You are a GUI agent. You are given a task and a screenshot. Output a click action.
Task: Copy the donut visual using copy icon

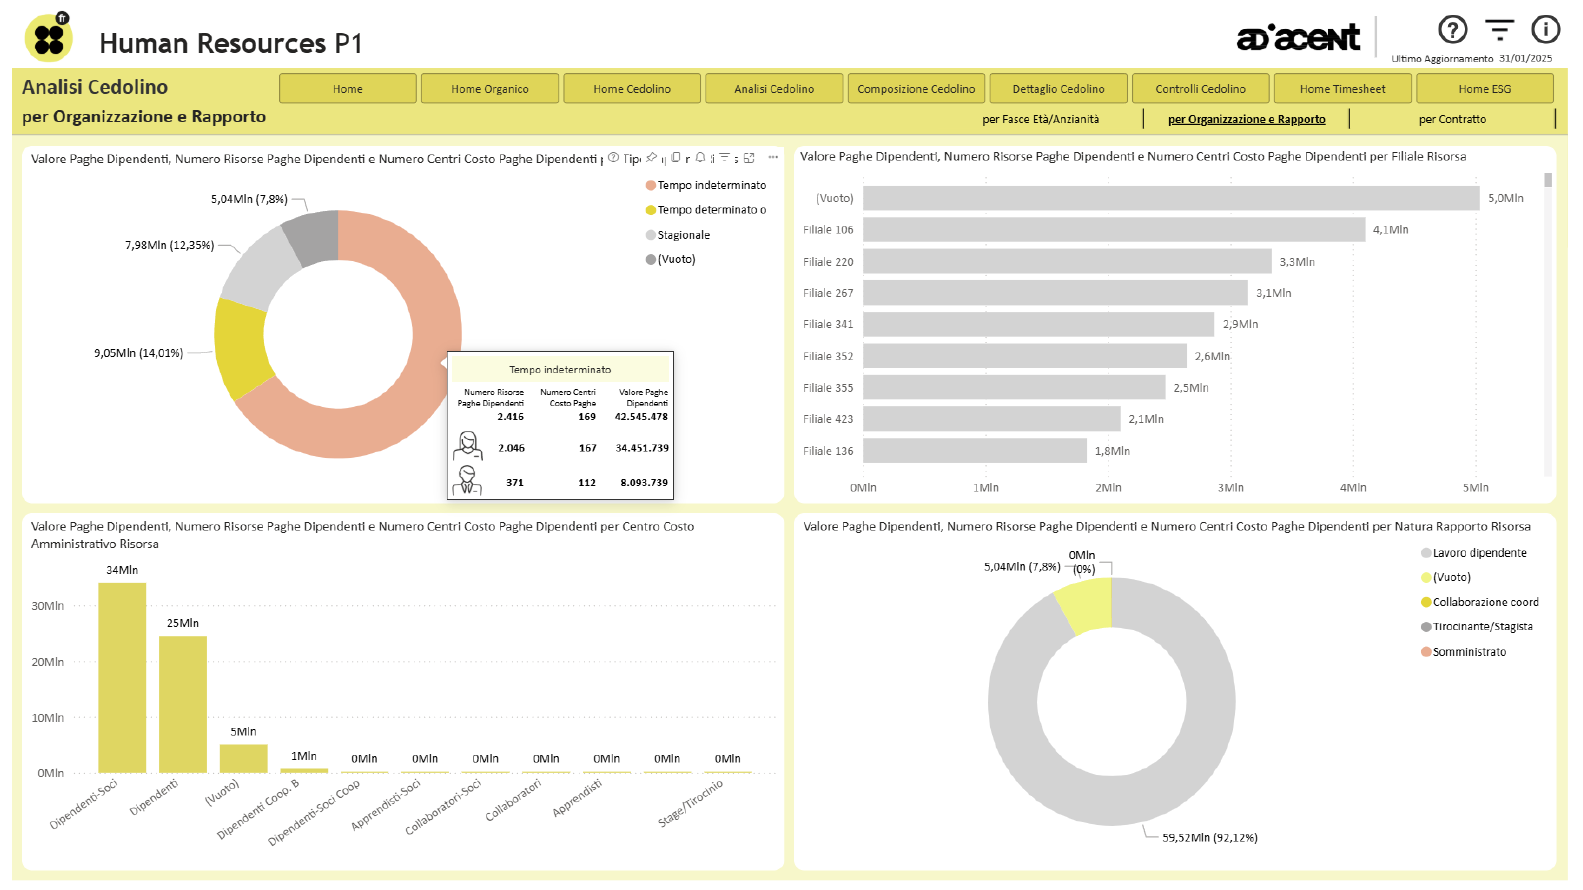click(676, 158)
